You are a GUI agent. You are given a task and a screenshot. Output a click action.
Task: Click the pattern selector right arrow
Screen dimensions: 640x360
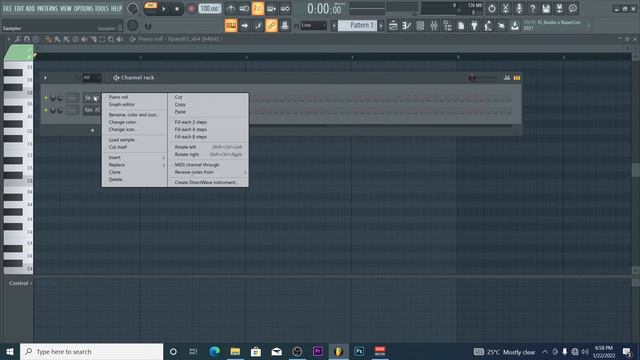point(381,26)
